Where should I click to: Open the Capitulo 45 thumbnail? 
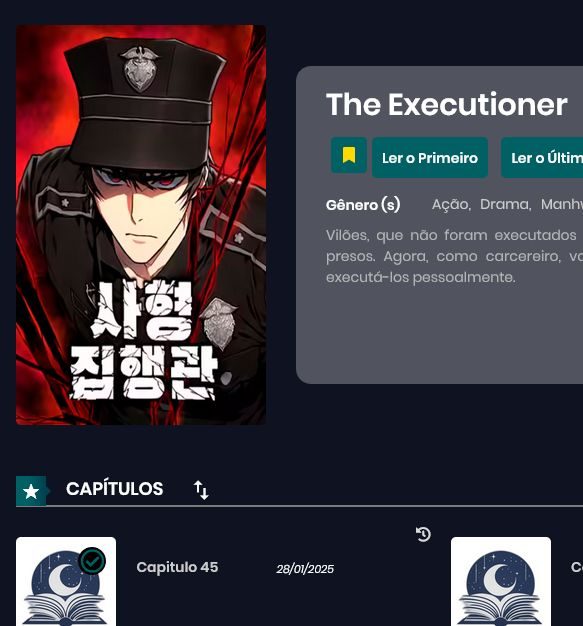[66, 581]
